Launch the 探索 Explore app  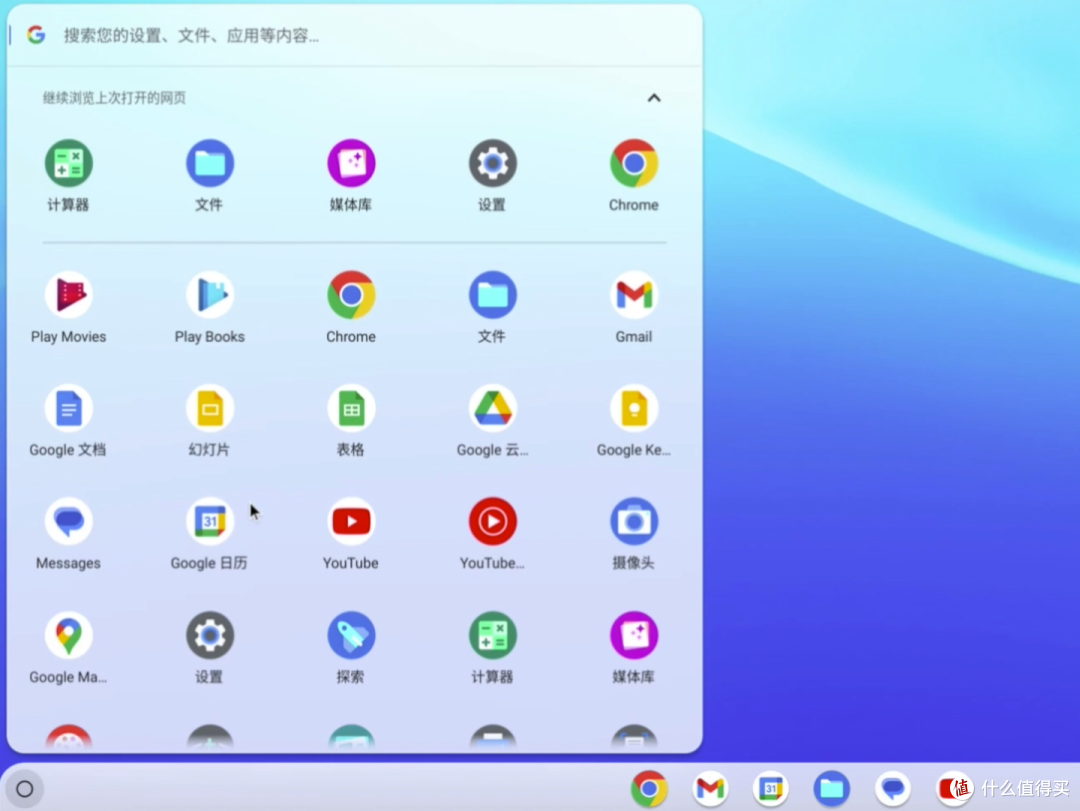pyautogui.click(x=351, y=635)
